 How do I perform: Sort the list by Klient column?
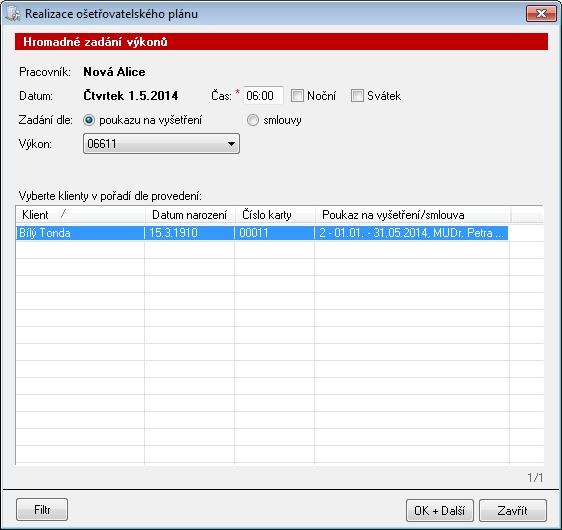coord(80,215)
